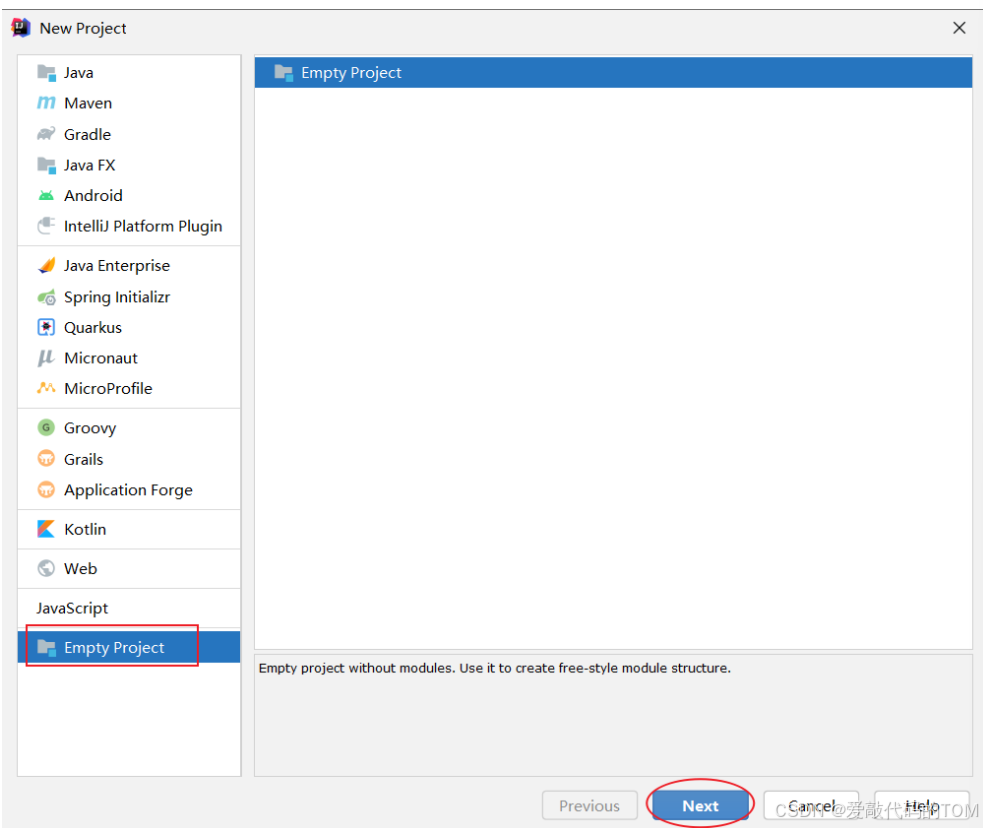
Task: Click the Application Forge icon
Action: [x=46, y=489]
